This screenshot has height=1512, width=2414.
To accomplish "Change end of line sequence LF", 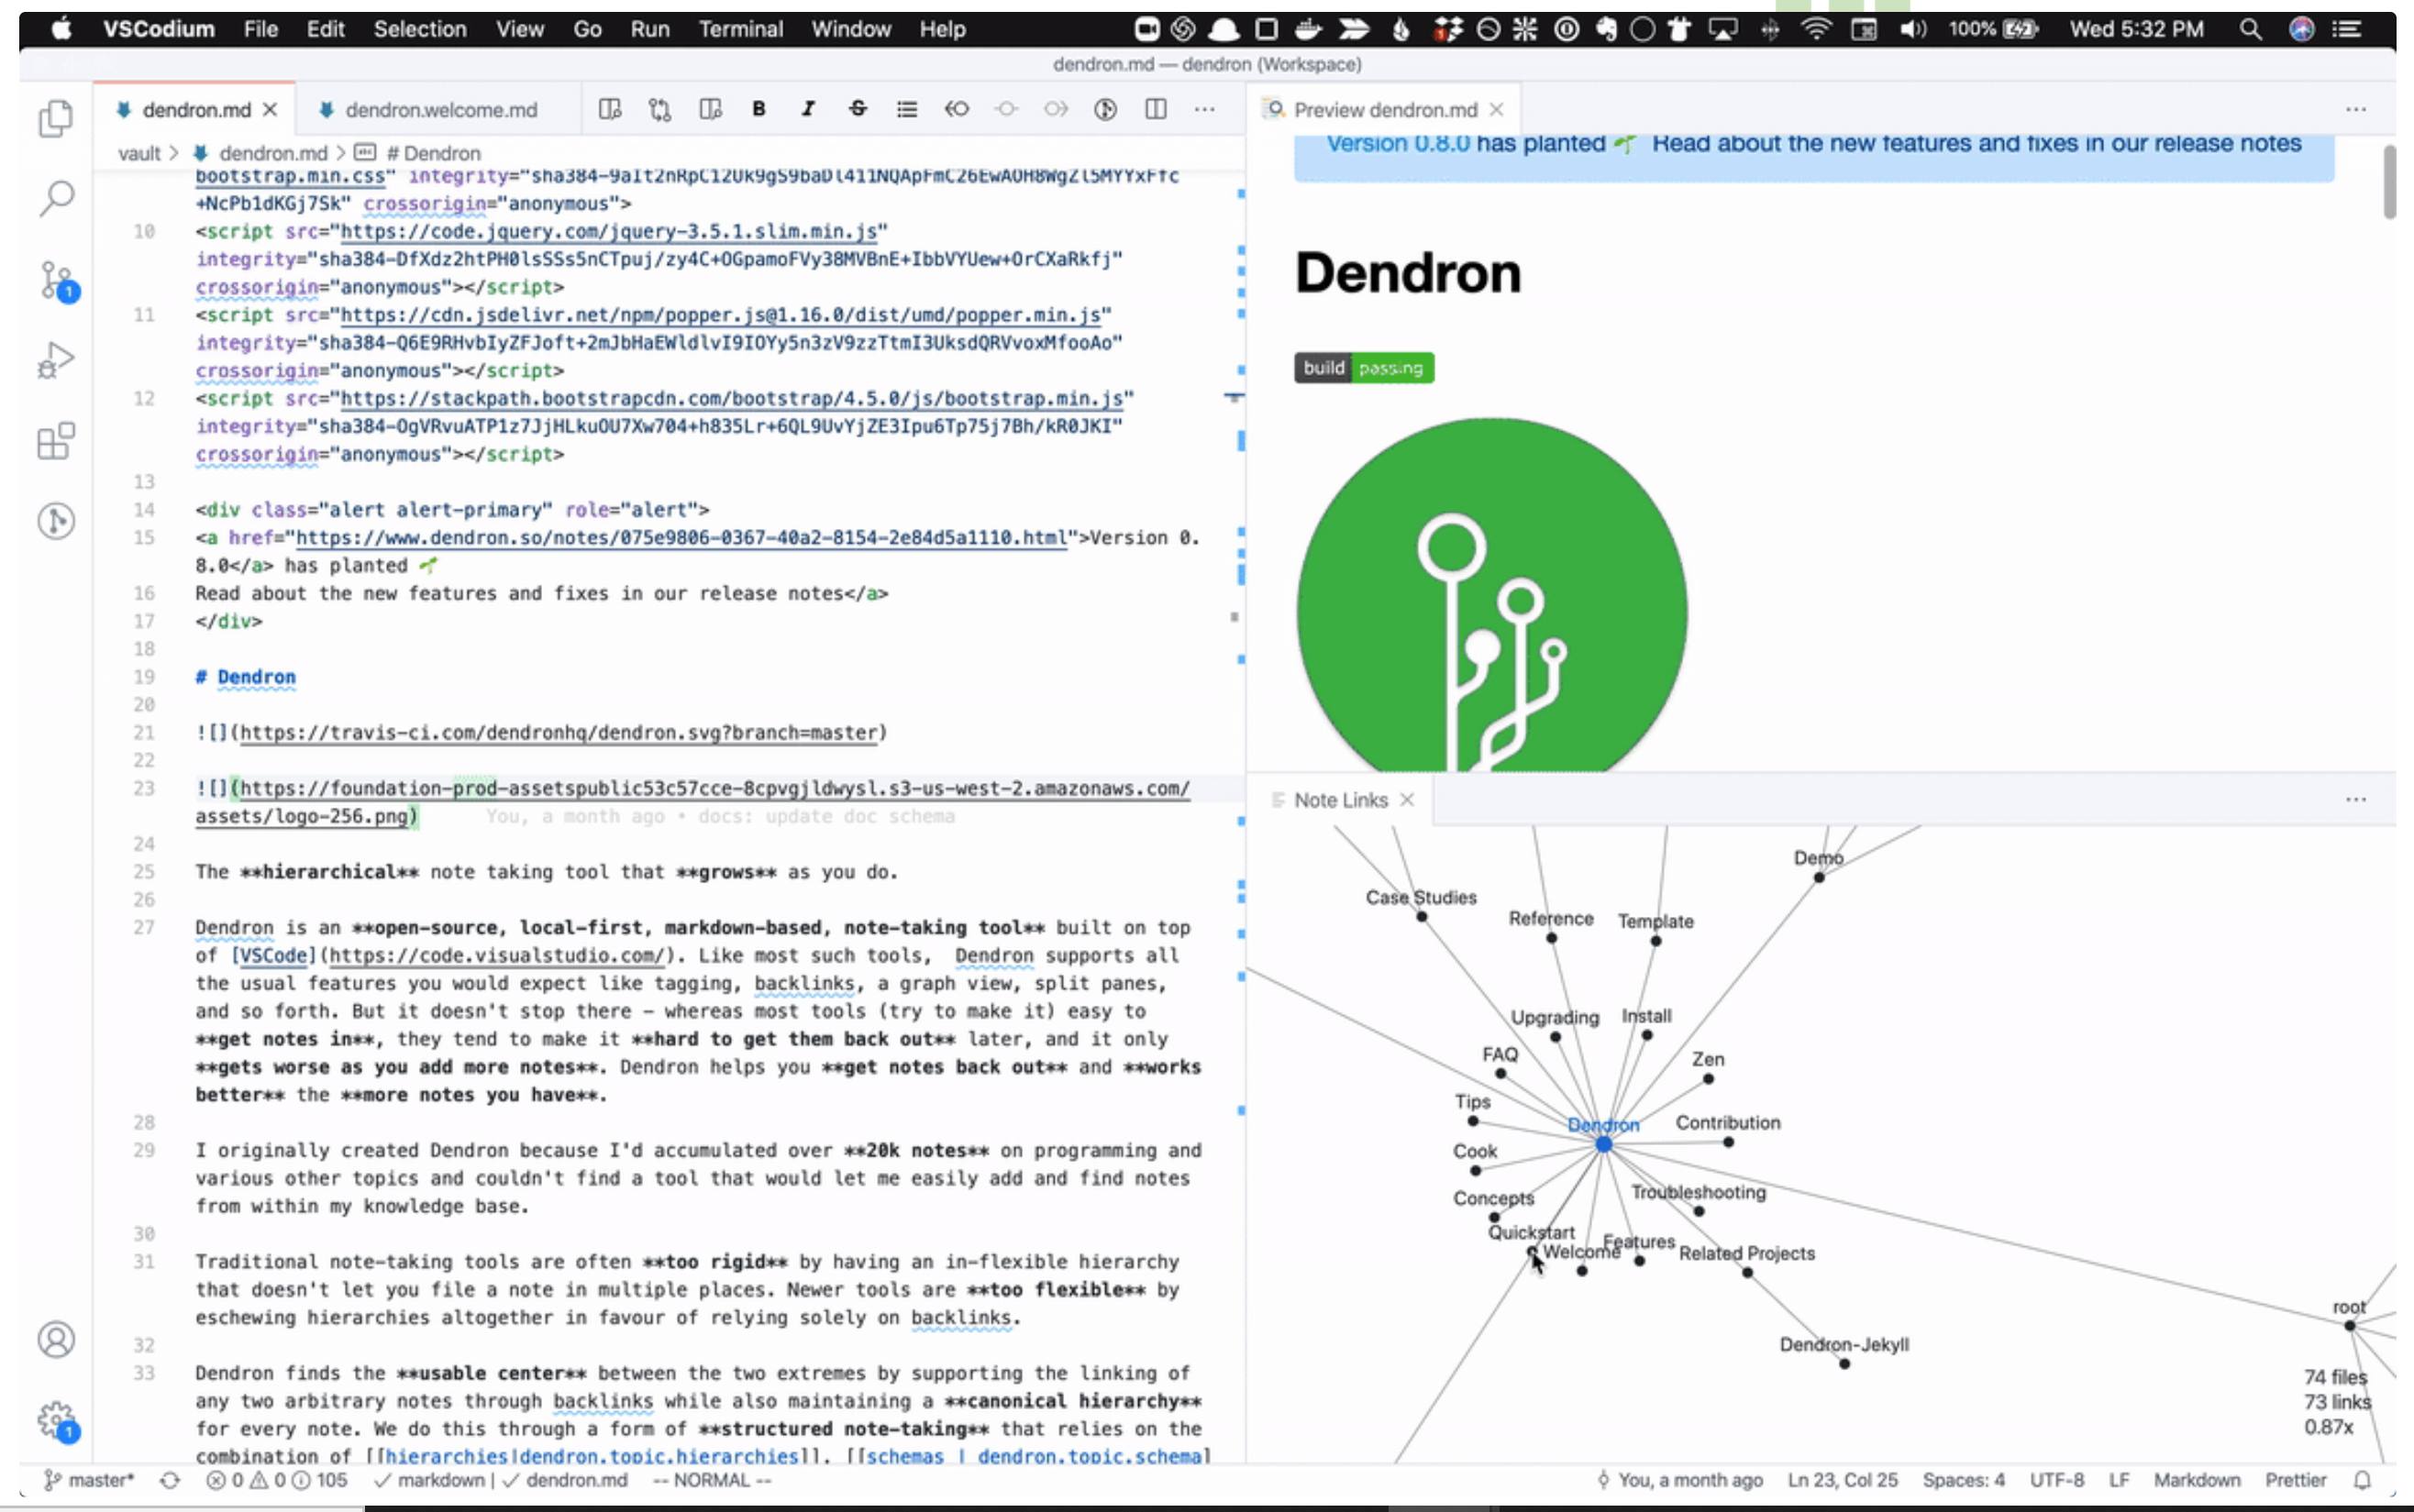I will (2119, 1480).
